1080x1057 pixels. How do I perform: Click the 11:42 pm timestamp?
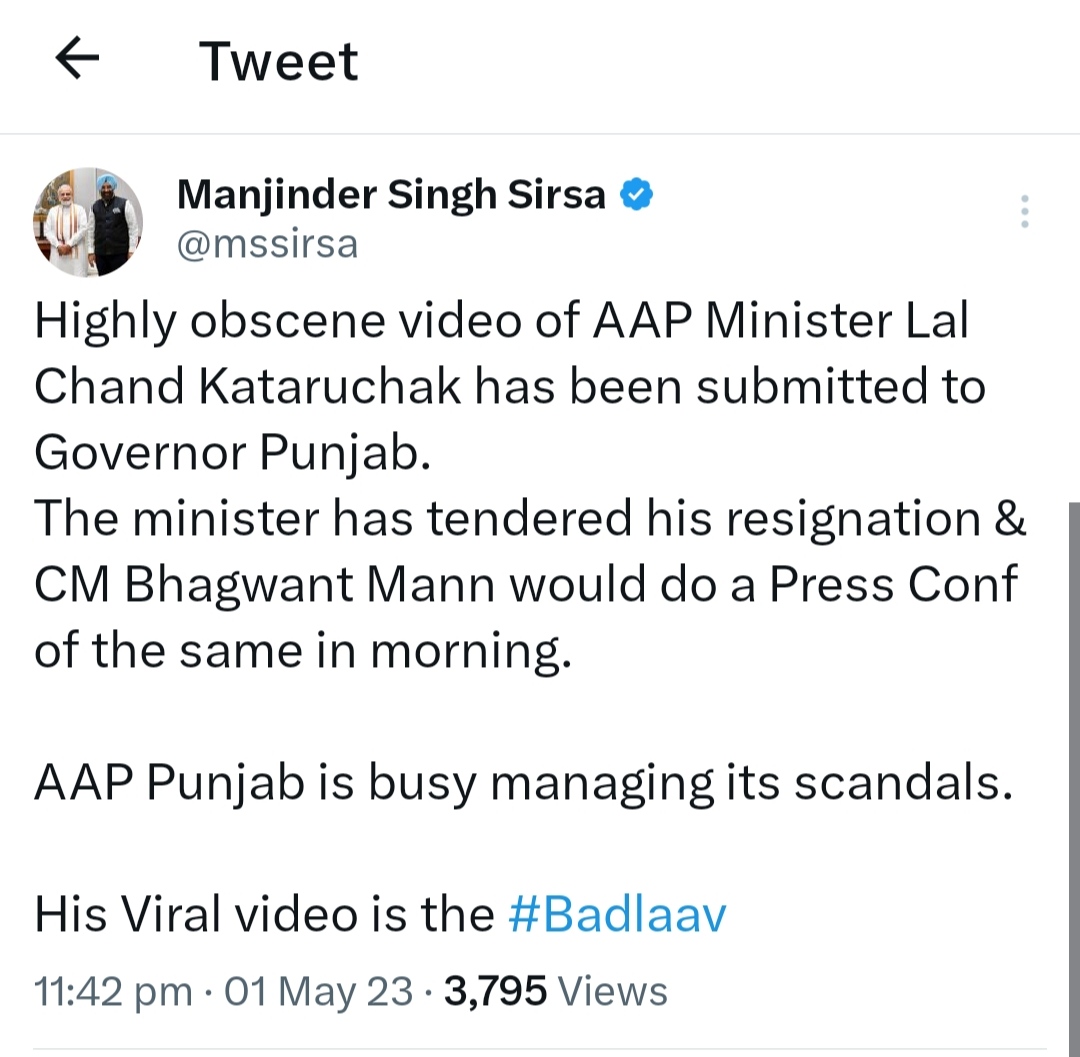coord(113,992)
